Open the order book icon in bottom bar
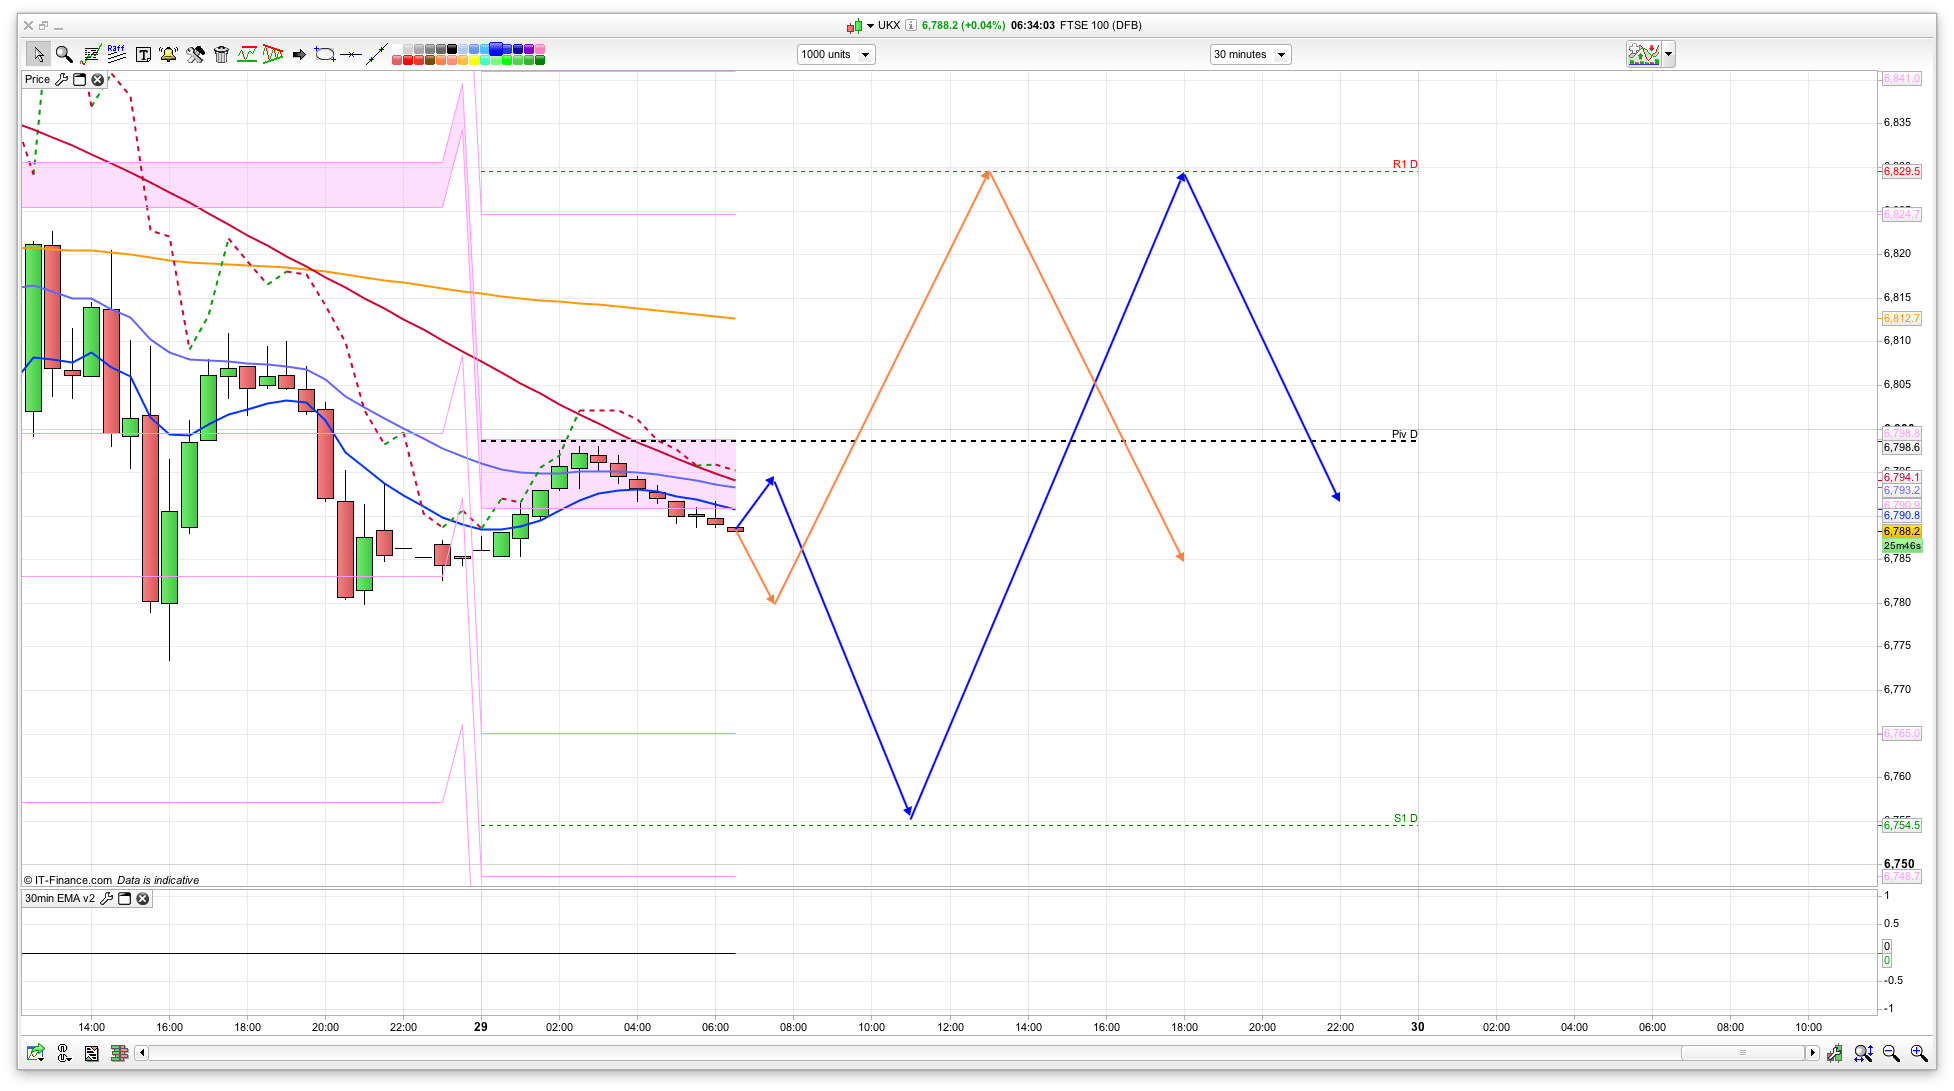The image size is (1954, 1091). click(119, 1053)
